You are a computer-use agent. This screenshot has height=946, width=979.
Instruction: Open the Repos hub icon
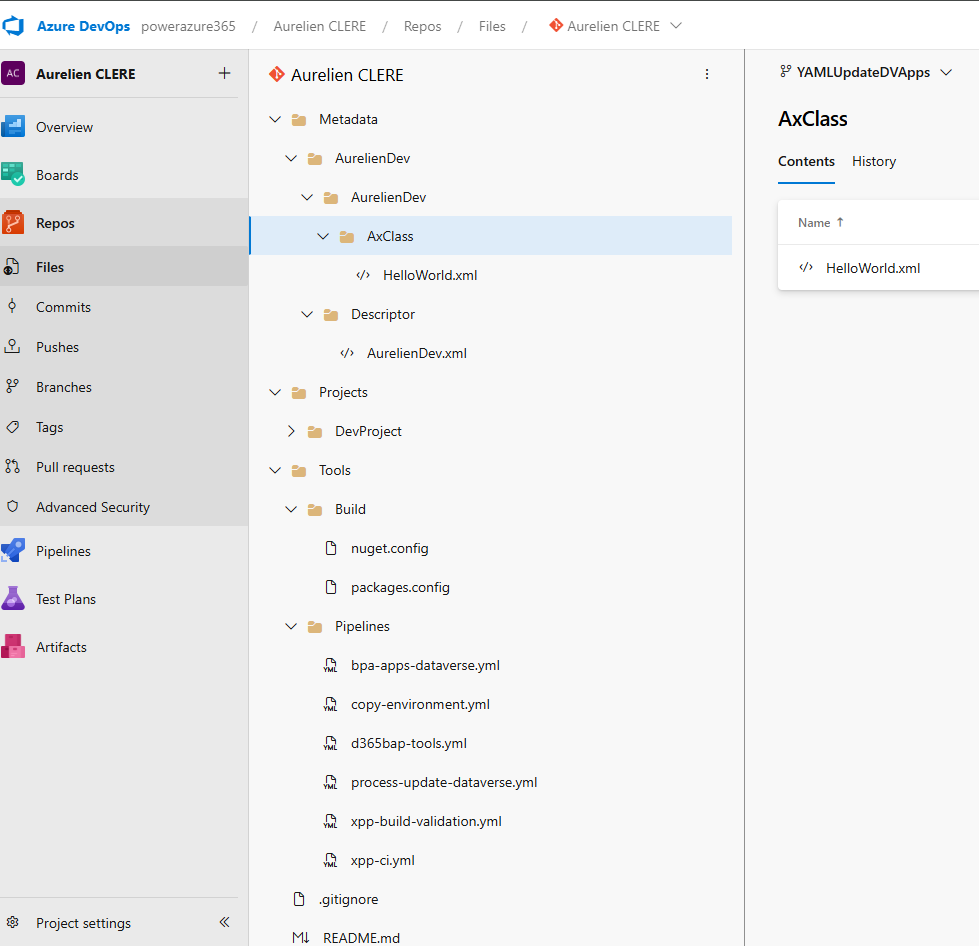point(13,223)
